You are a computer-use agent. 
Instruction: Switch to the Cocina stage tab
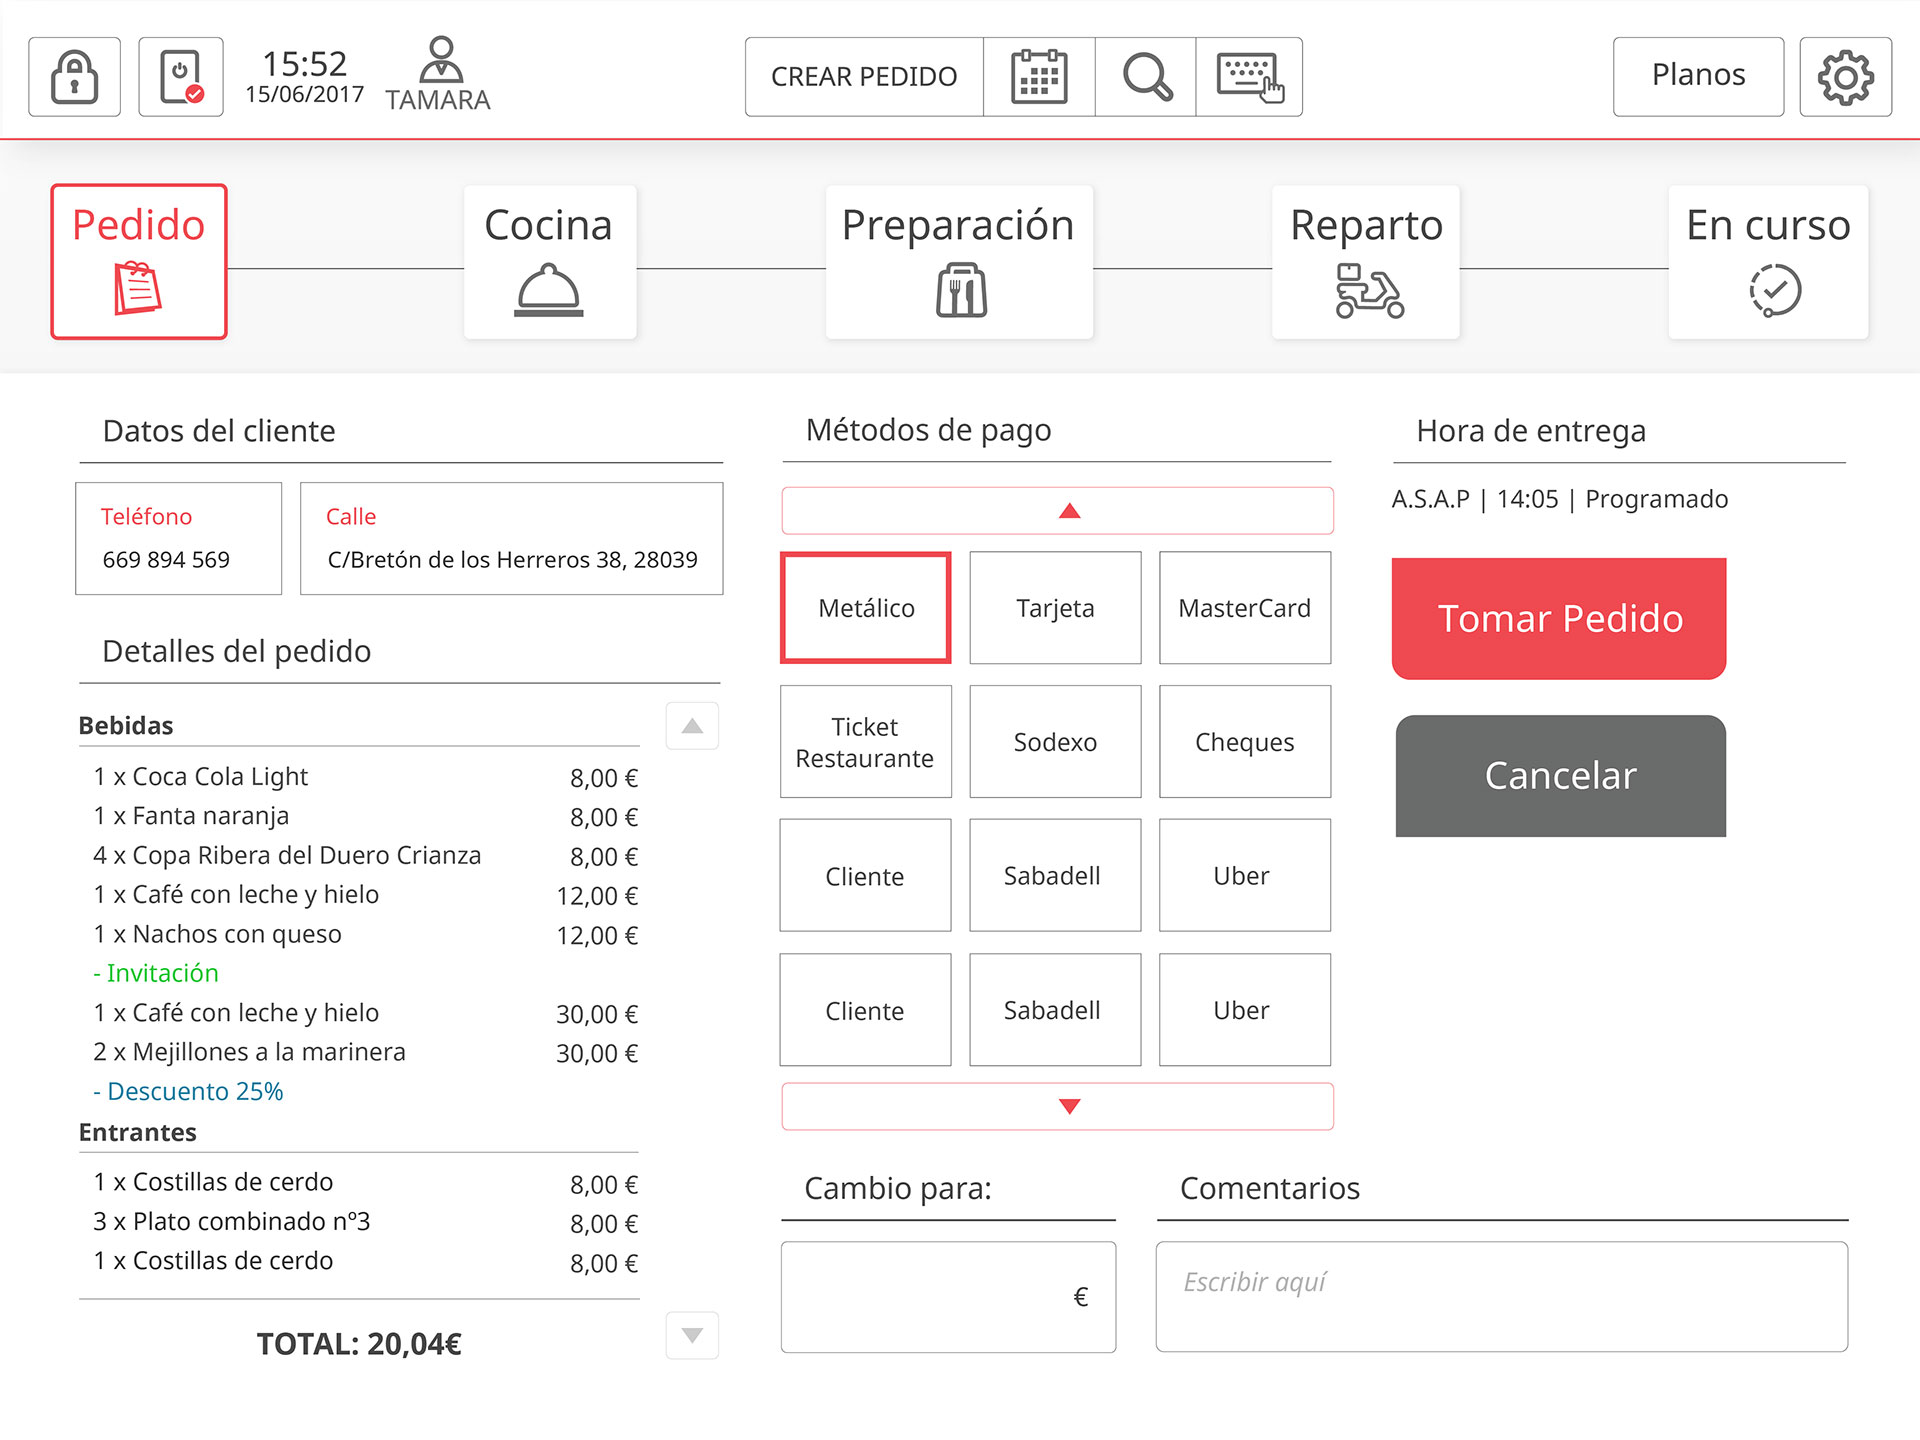549,262
